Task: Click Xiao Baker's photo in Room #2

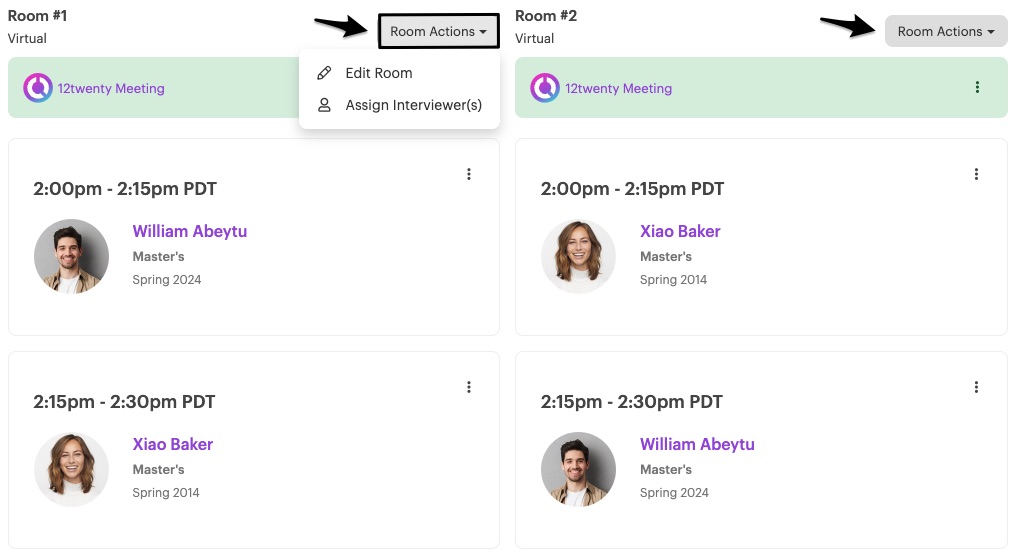Action: tap(579, 256)
